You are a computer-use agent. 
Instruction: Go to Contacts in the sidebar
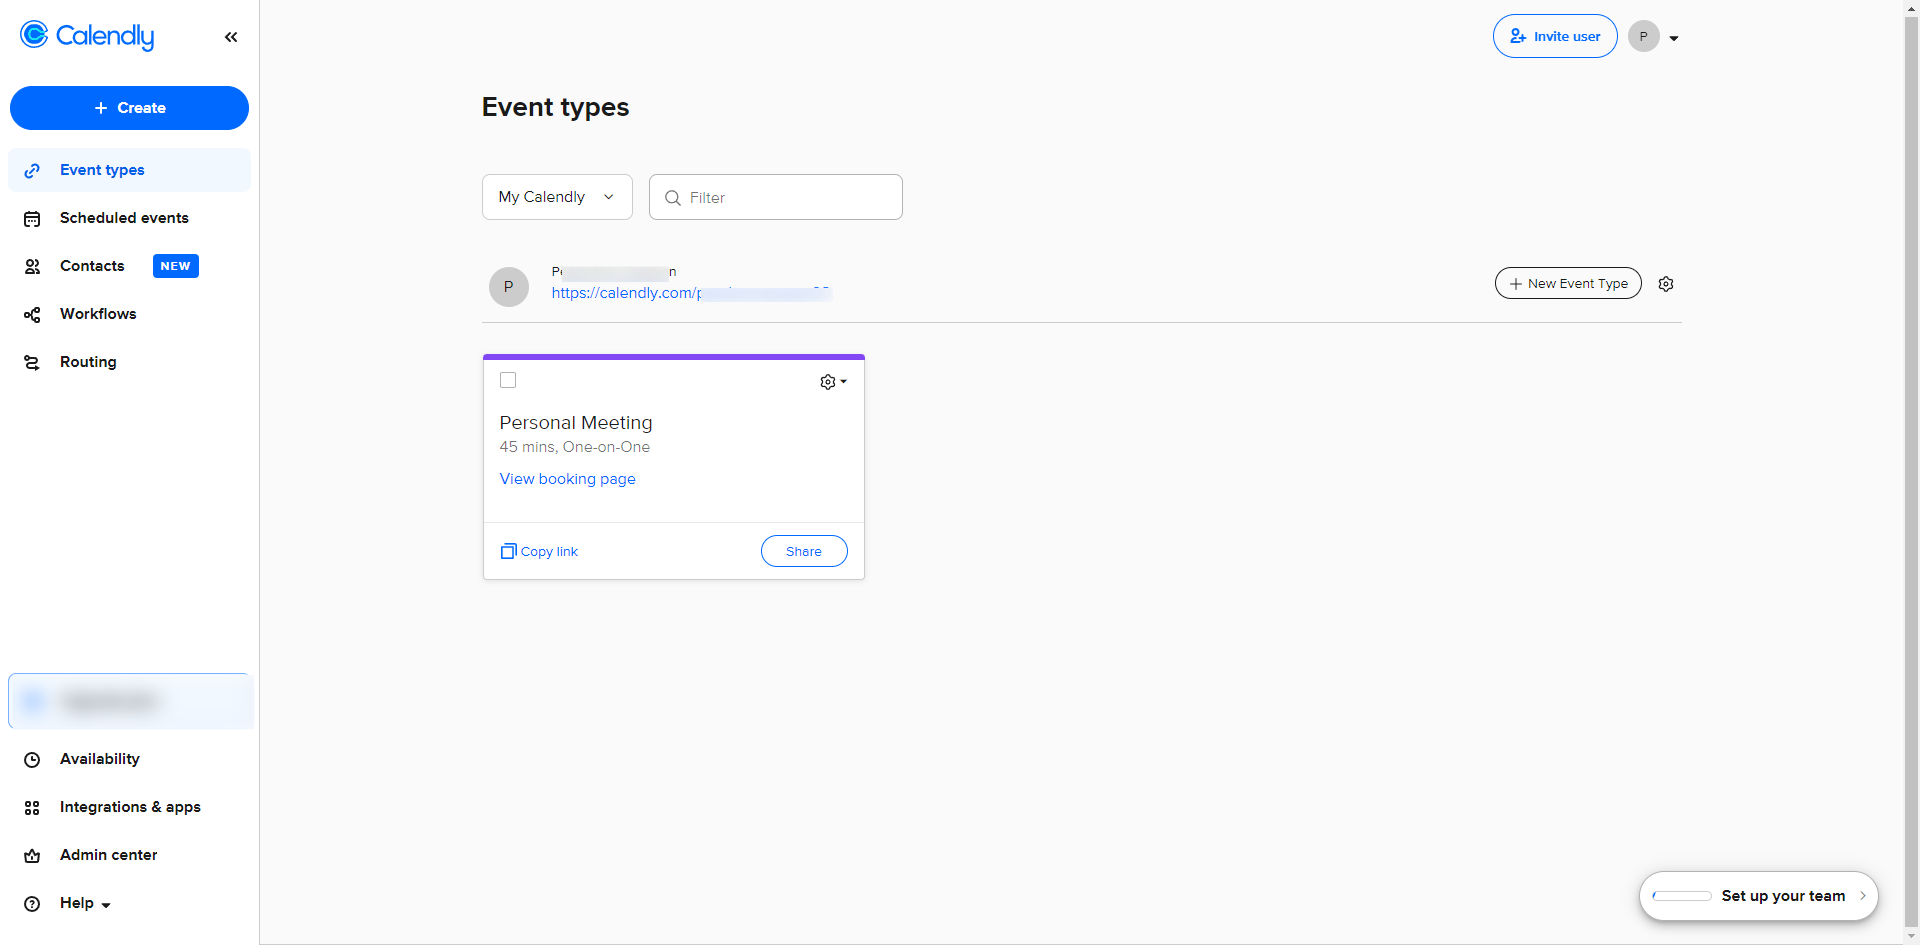coord(129,266)
